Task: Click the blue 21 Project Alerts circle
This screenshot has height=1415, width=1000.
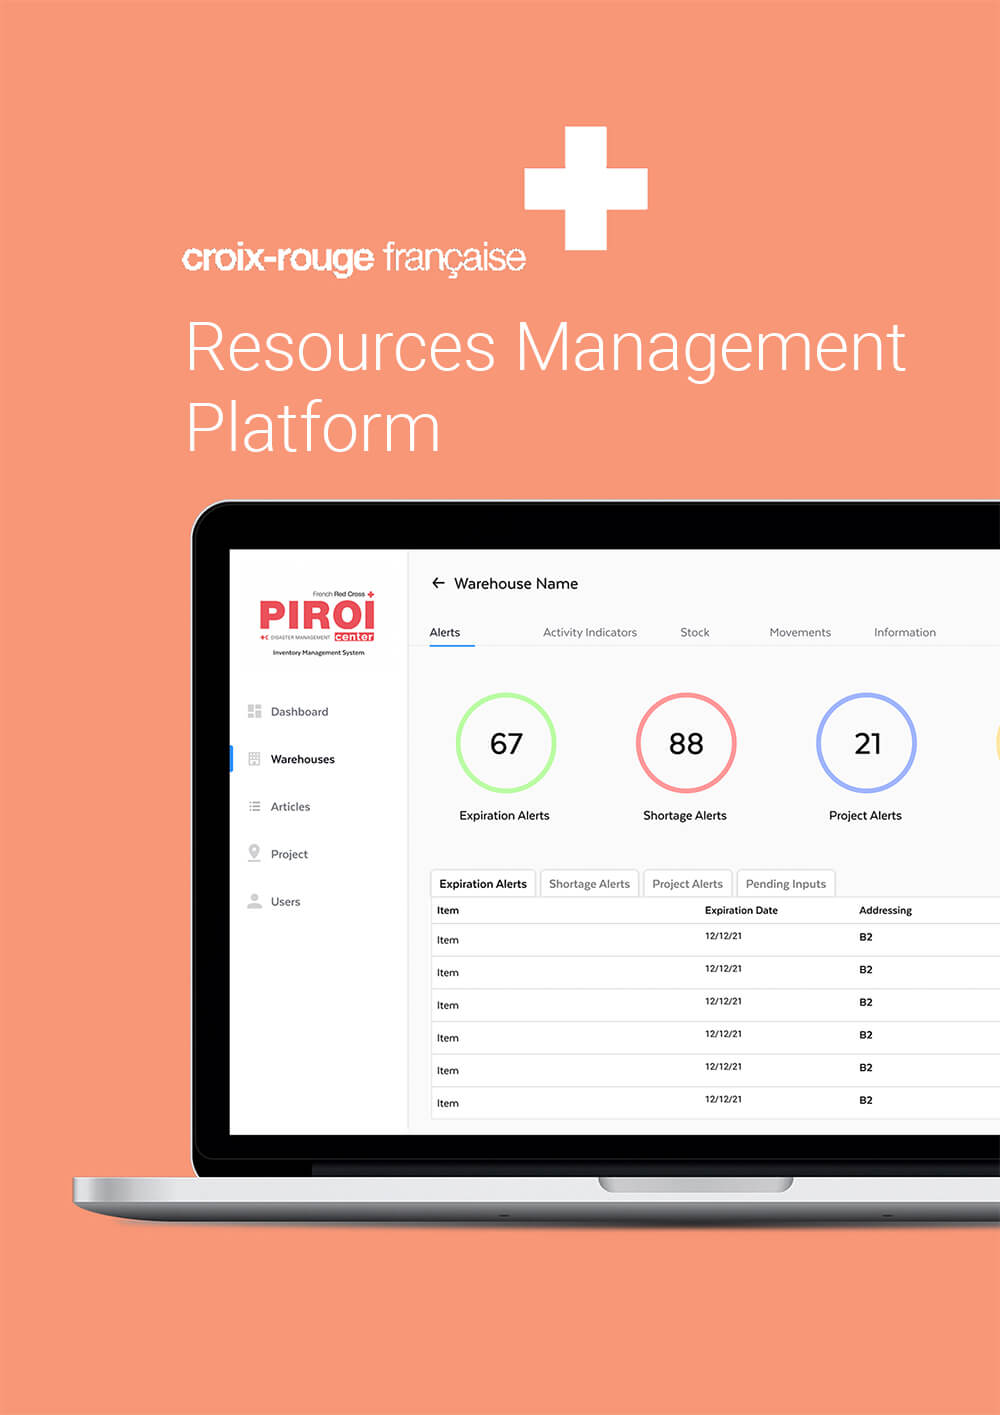Action: (866, 743)
